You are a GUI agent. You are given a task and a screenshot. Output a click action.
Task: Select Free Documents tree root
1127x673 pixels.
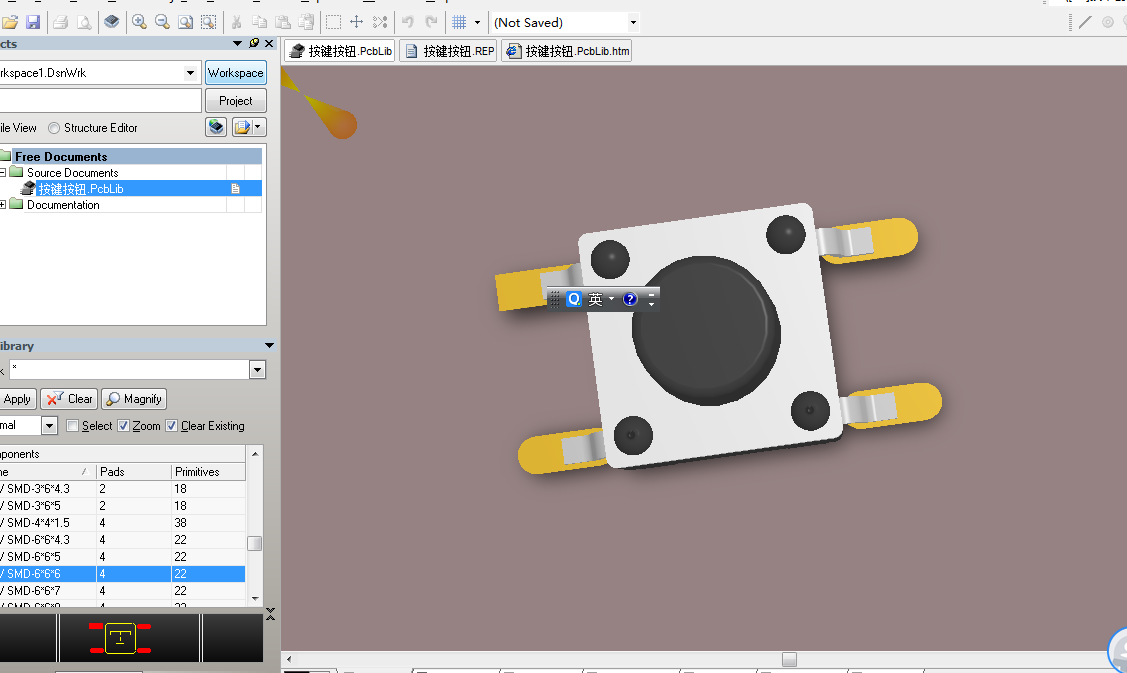pyautogui.click(x=61, y=157)
